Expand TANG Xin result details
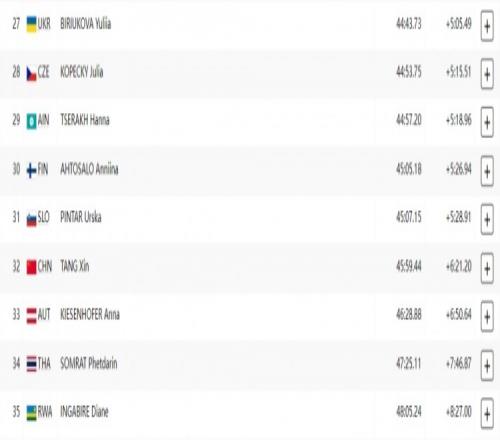Screen dimensions: 500x440 point(487,268)
